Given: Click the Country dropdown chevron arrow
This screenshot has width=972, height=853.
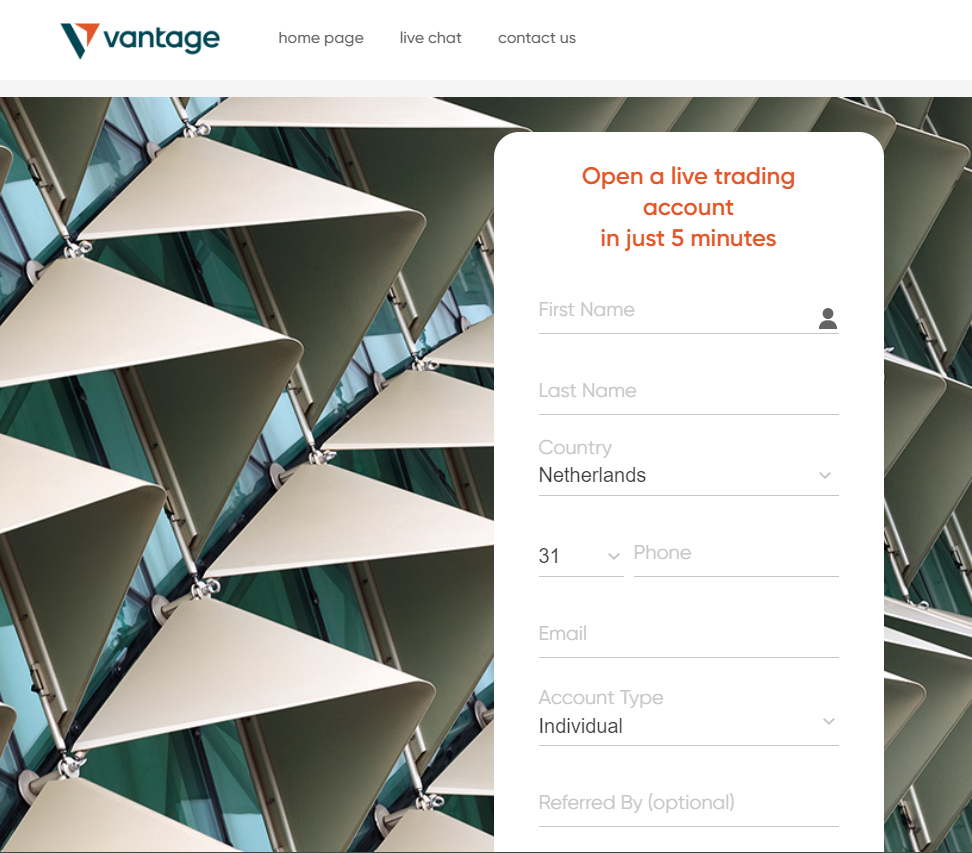Looking at the screenshot, I should click(x=824, y=475).
